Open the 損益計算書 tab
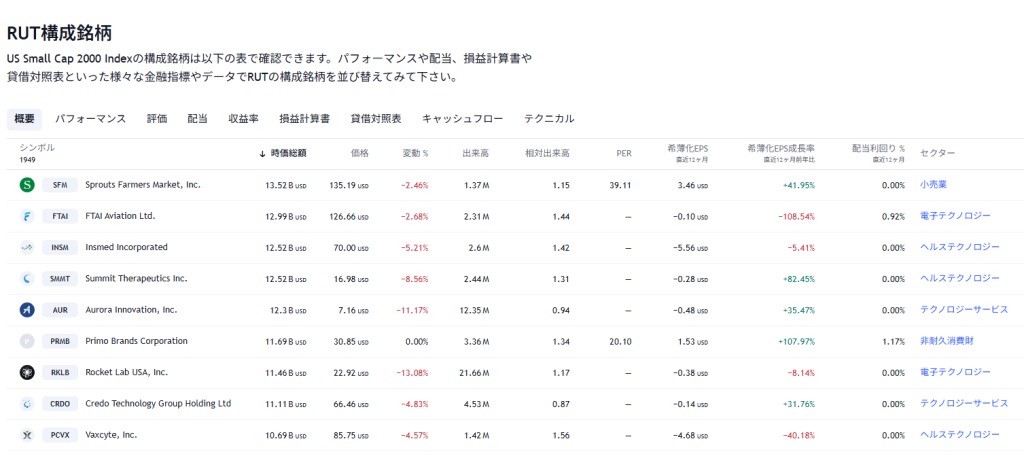 pyautogui.click(x=304, y=119)
